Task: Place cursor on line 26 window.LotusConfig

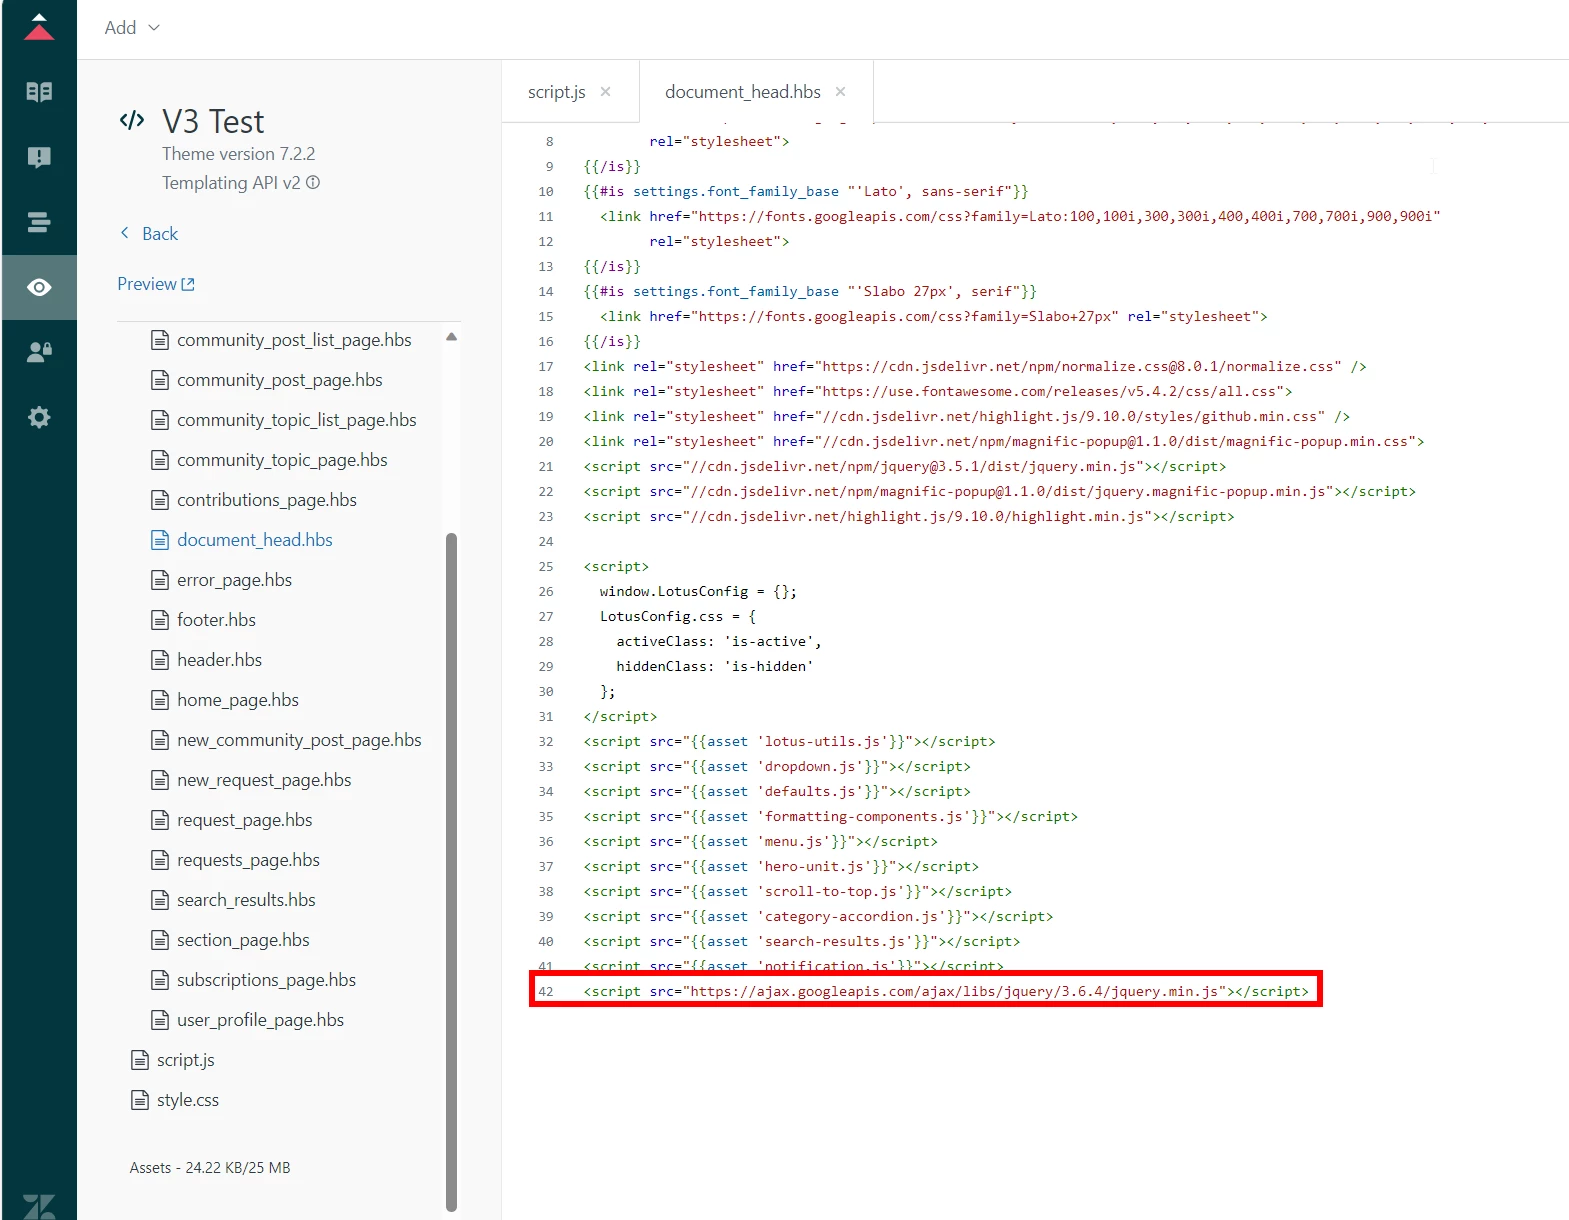Action: coord(698,591)
